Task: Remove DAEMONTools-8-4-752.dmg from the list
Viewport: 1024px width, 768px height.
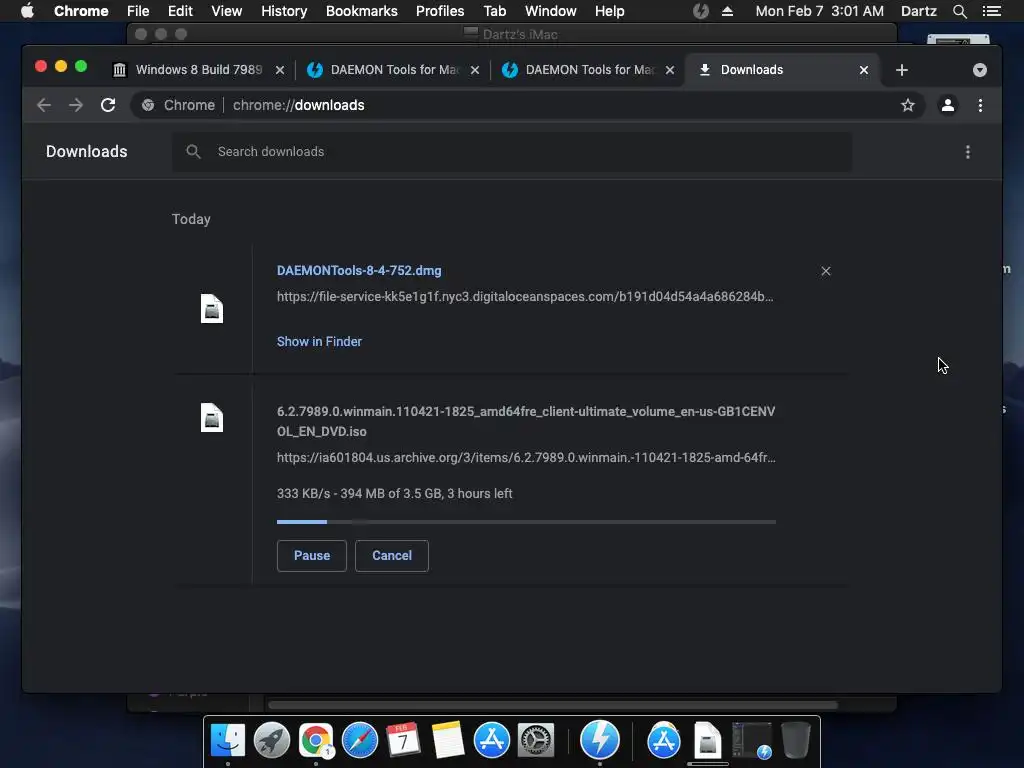Action: coord(825,271)
